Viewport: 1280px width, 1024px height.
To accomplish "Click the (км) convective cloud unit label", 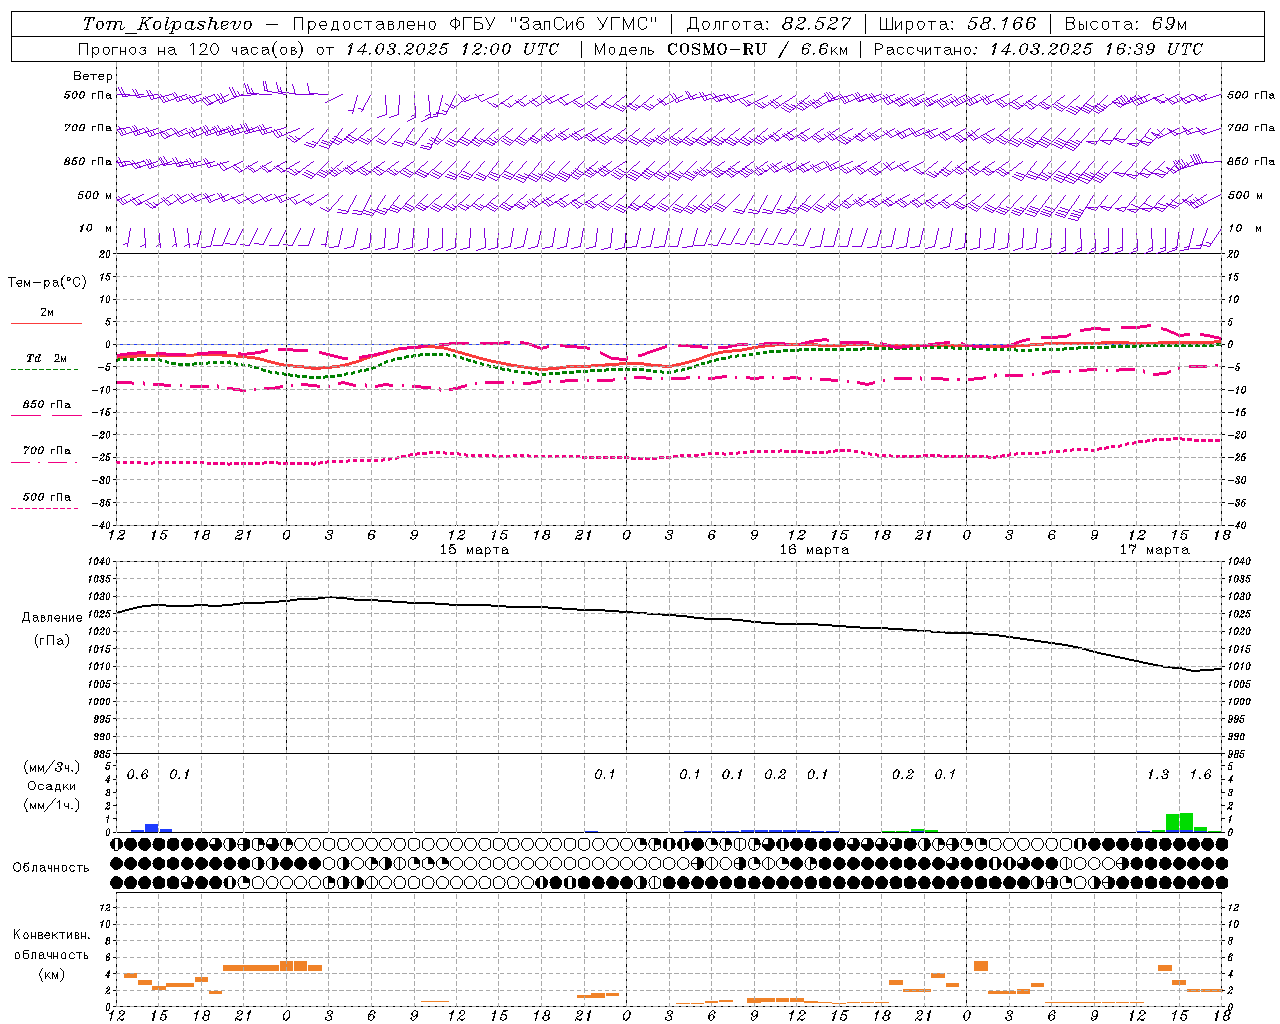I will click(x=51, y=974).
